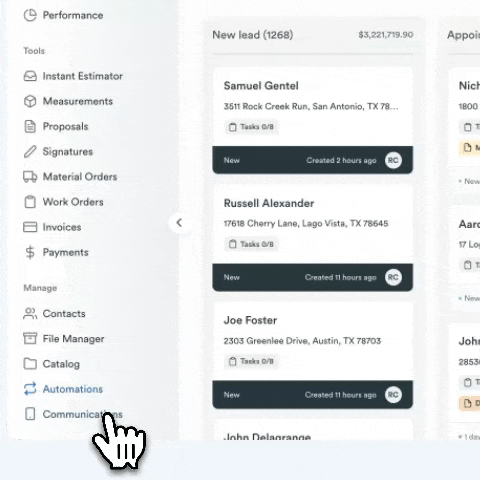Screen dimensions: 480x480
Task: Open the Contacts list
Action: pyautogui.click(x=64, y=314)
